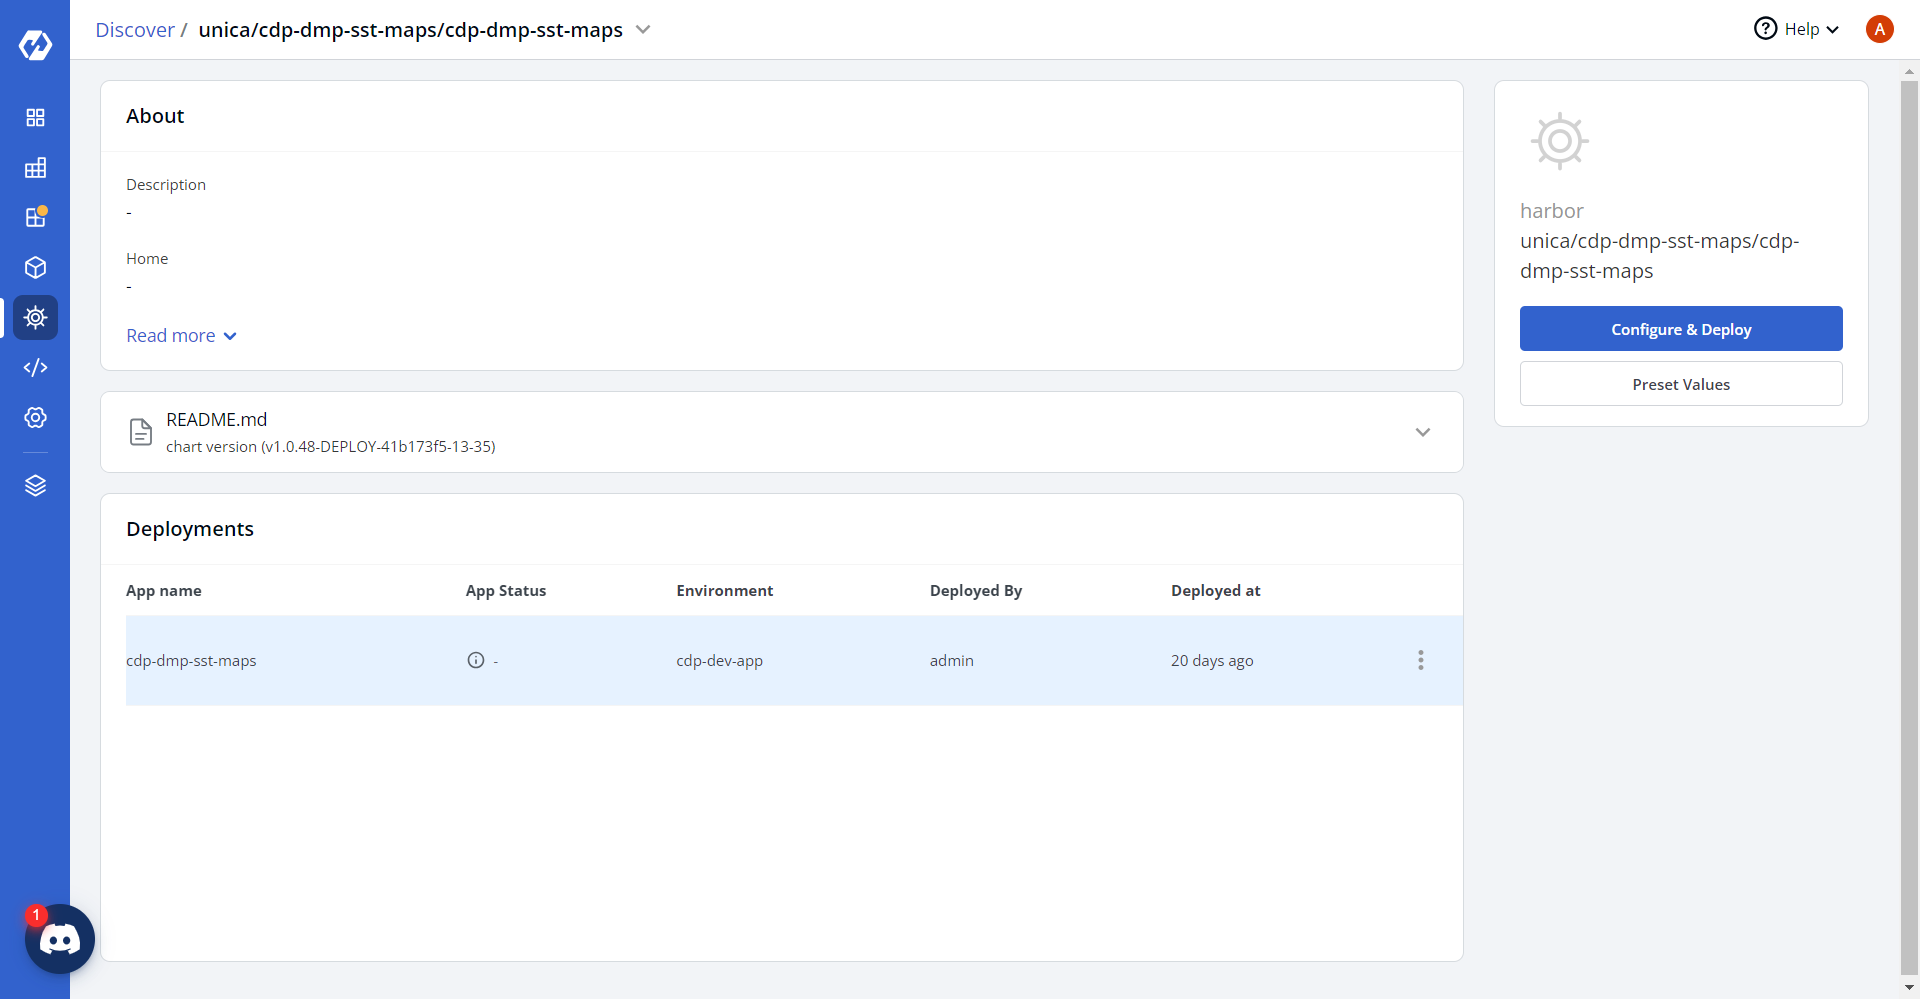Expand the chart name breadcrumb dropdown

point(643,30)
